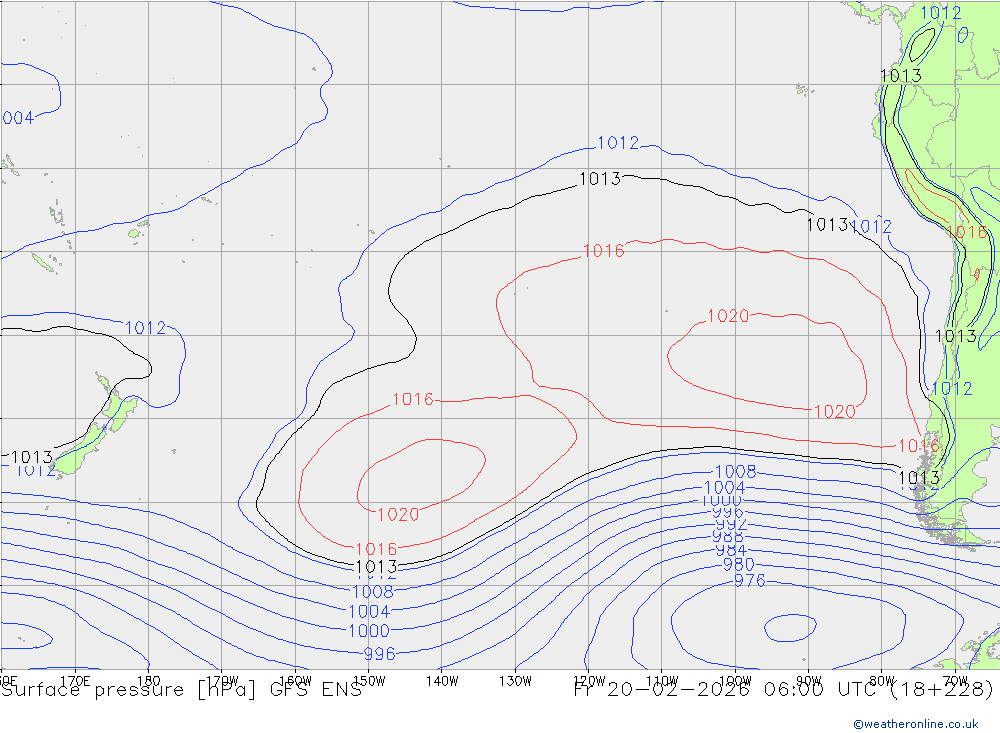1000x733 pixels.
Task: Click the ©weatheronline.co.uk copyright link
Action: click(x=915, y=724)
